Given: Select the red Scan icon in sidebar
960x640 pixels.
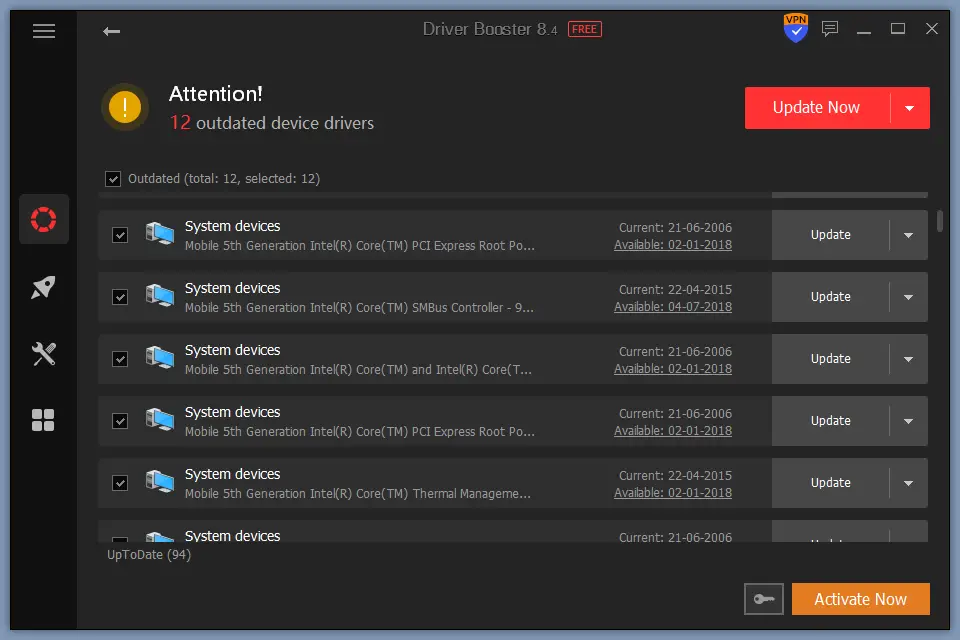Looking at the screenshot, I should [43, 219].
